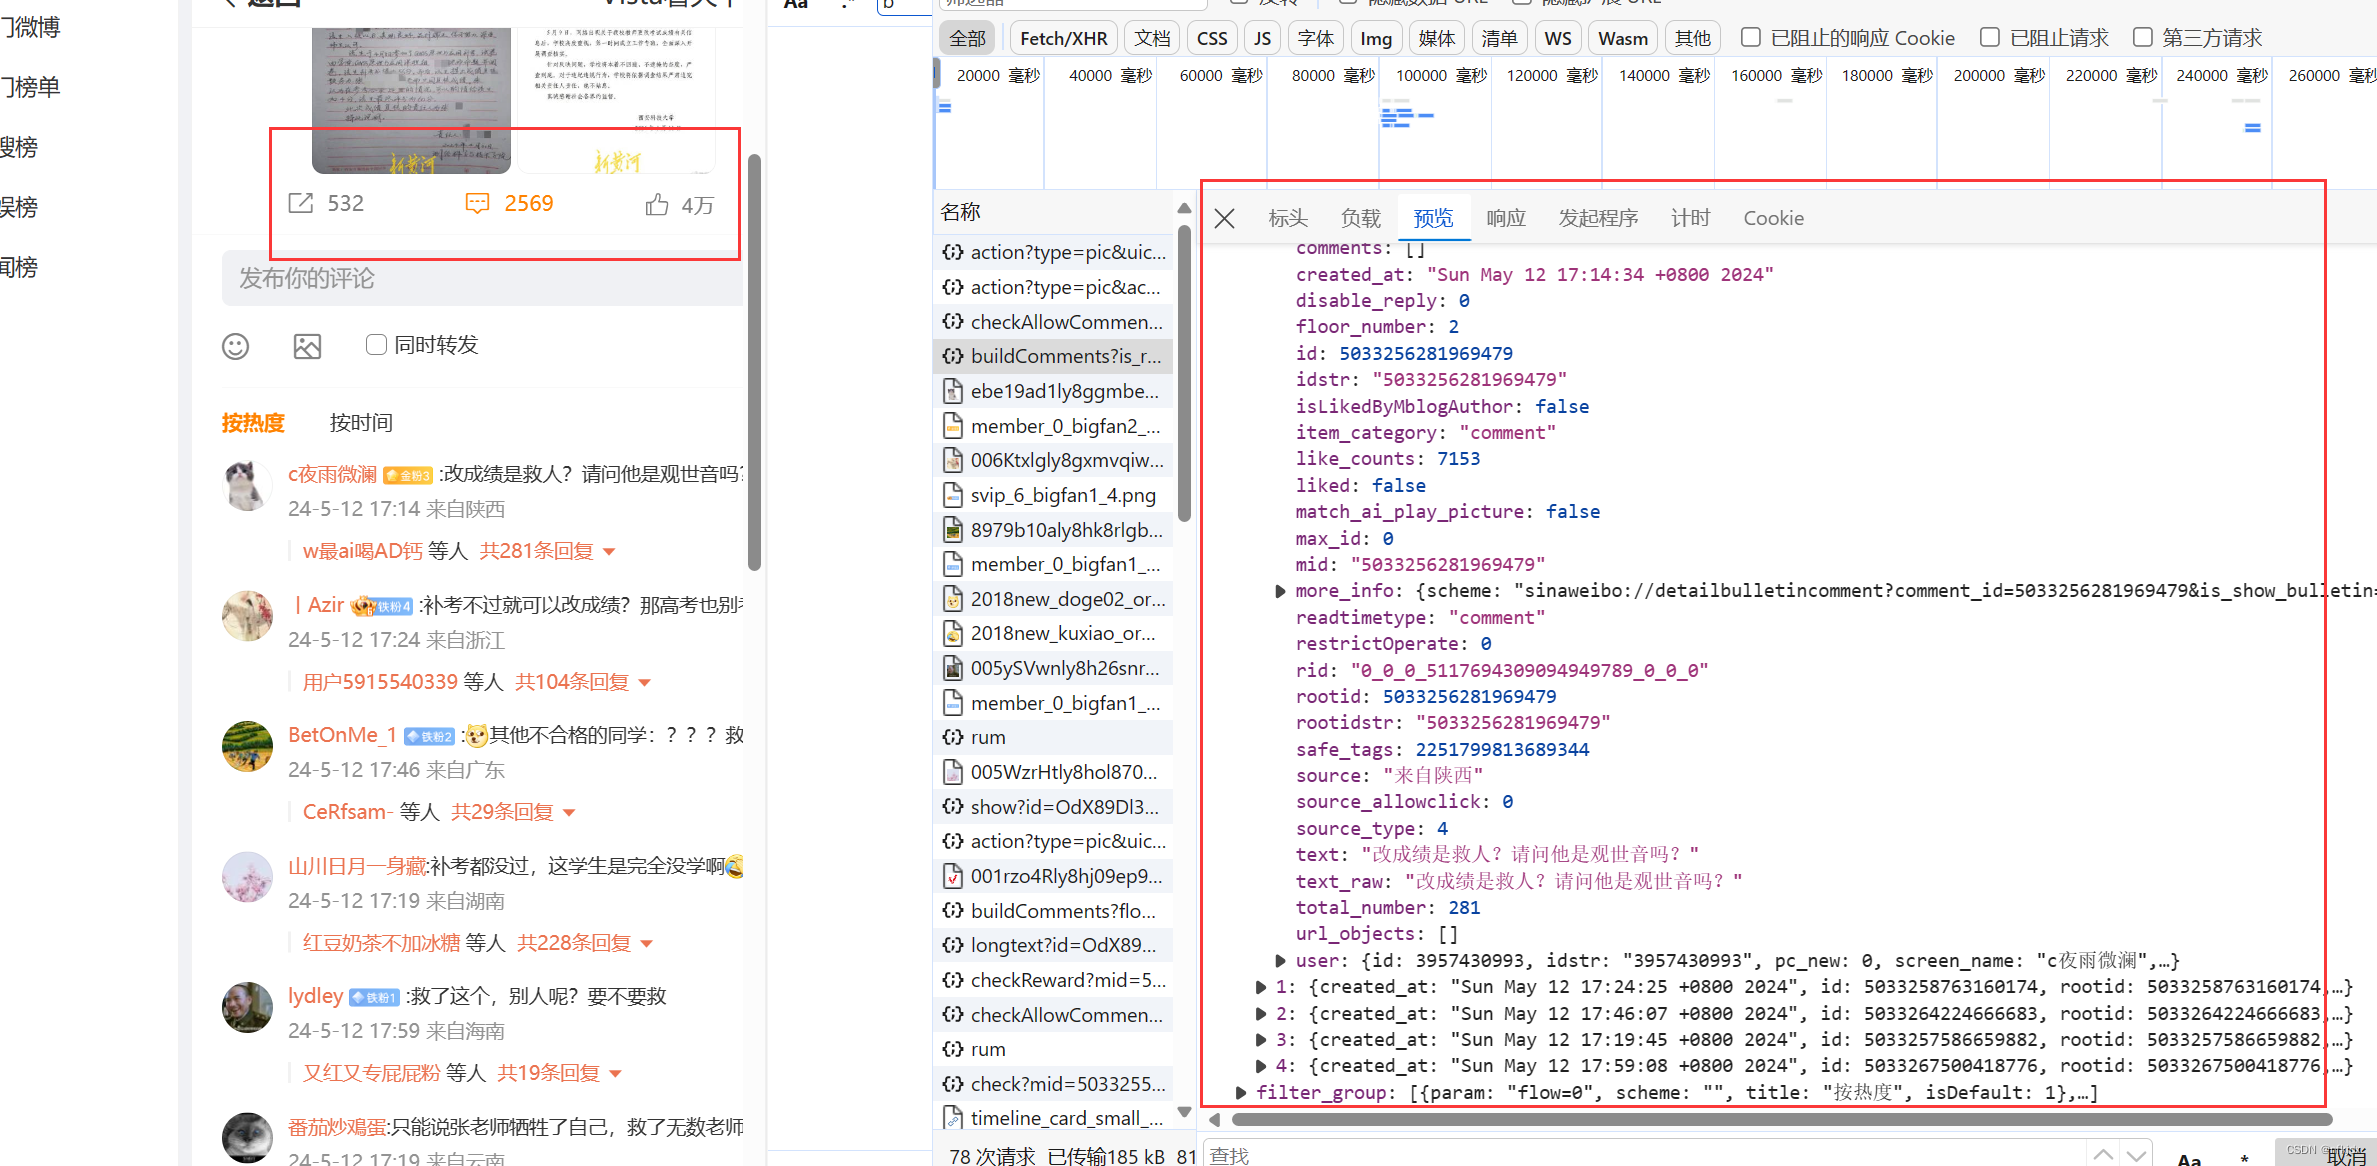Click BetOnMe_1 user avatar

click(x=246, y=746)
